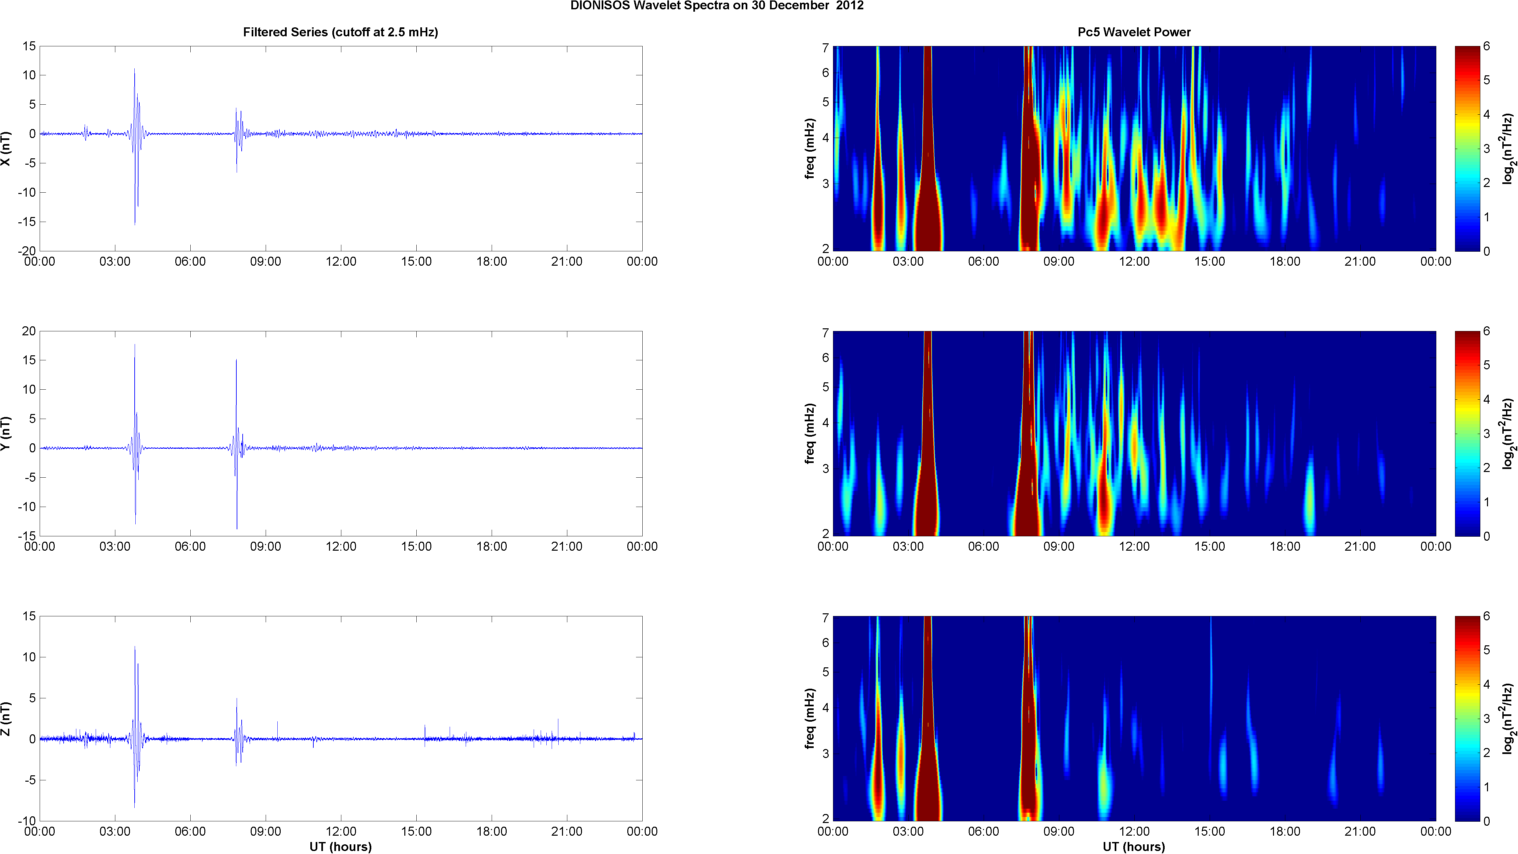Click the Z (nT) axis label

[x=7, y=718]
